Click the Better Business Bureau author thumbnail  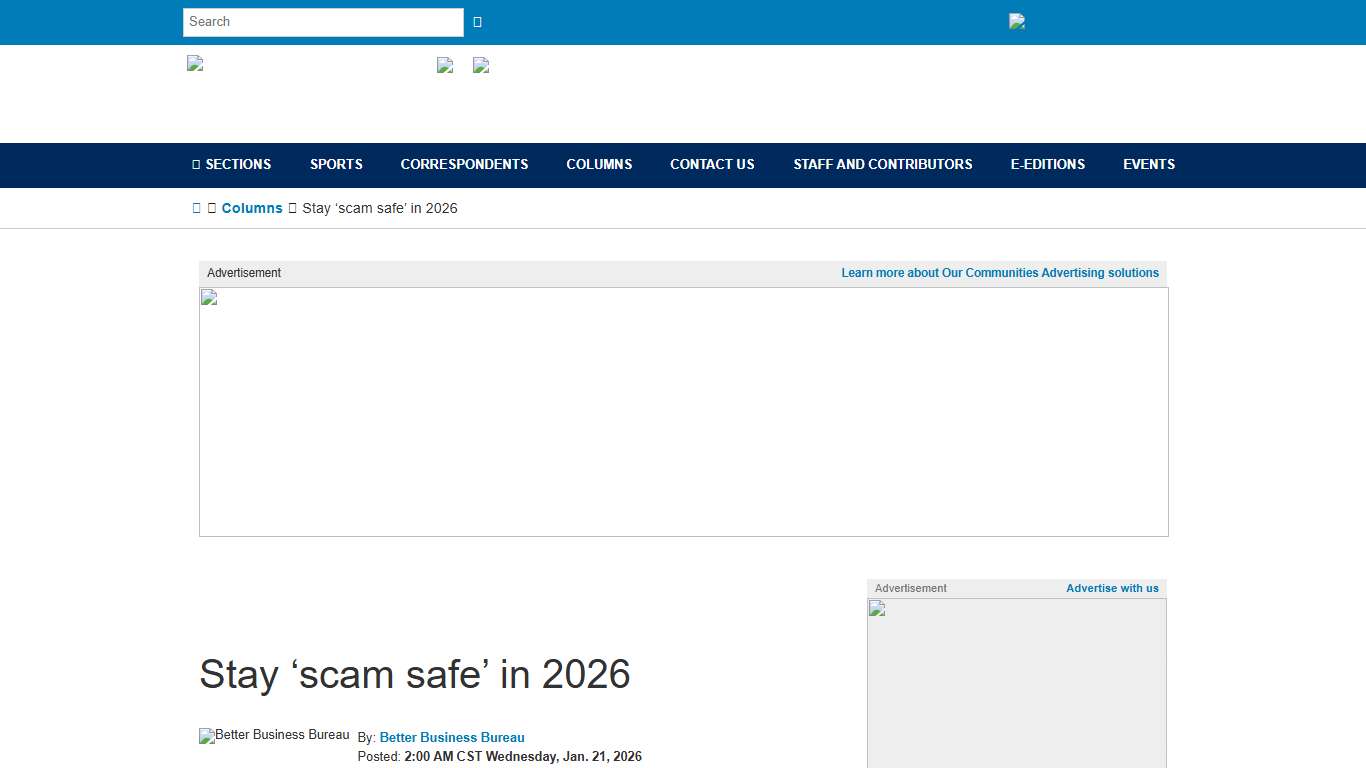[x=273, y=736]
